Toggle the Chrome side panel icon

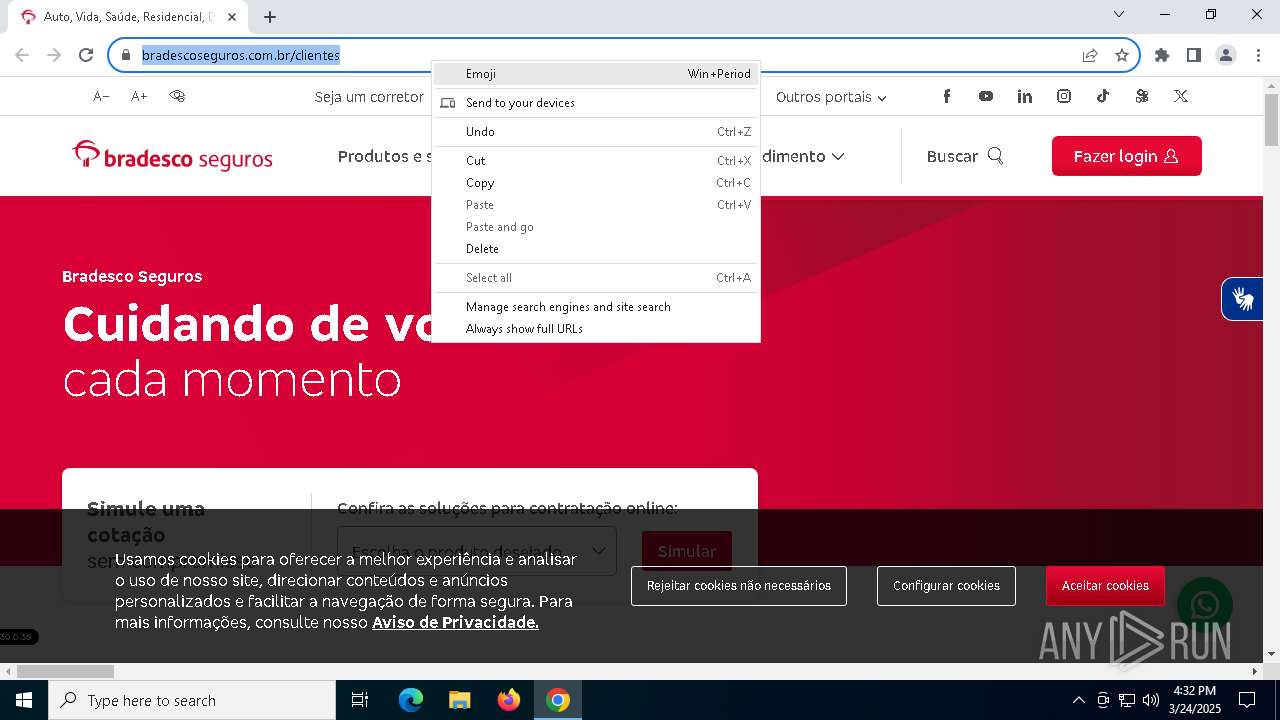1194,55
